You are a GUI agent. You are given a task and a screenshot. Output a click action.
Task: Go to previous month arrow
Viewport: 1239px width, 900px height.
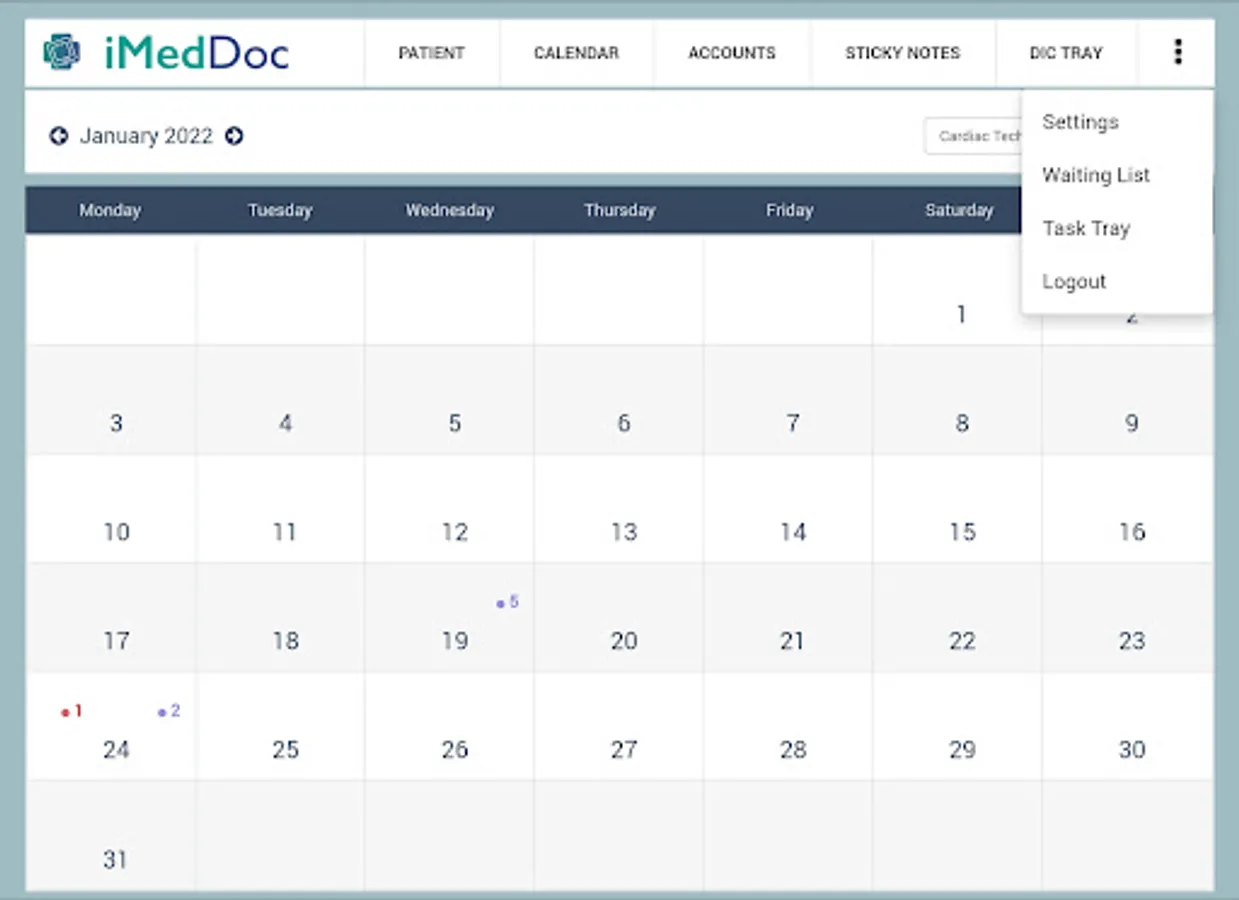coord(59,136)
